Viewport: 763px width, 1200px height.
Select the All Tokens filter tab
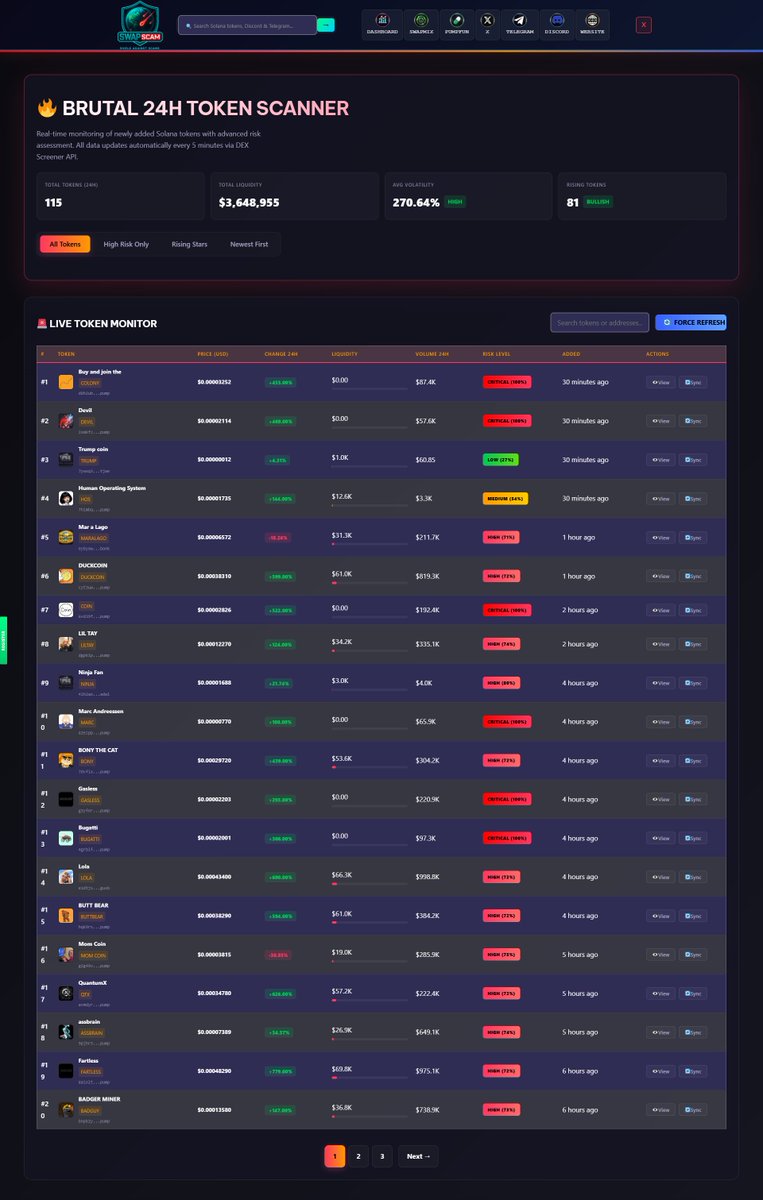(65, 244)
